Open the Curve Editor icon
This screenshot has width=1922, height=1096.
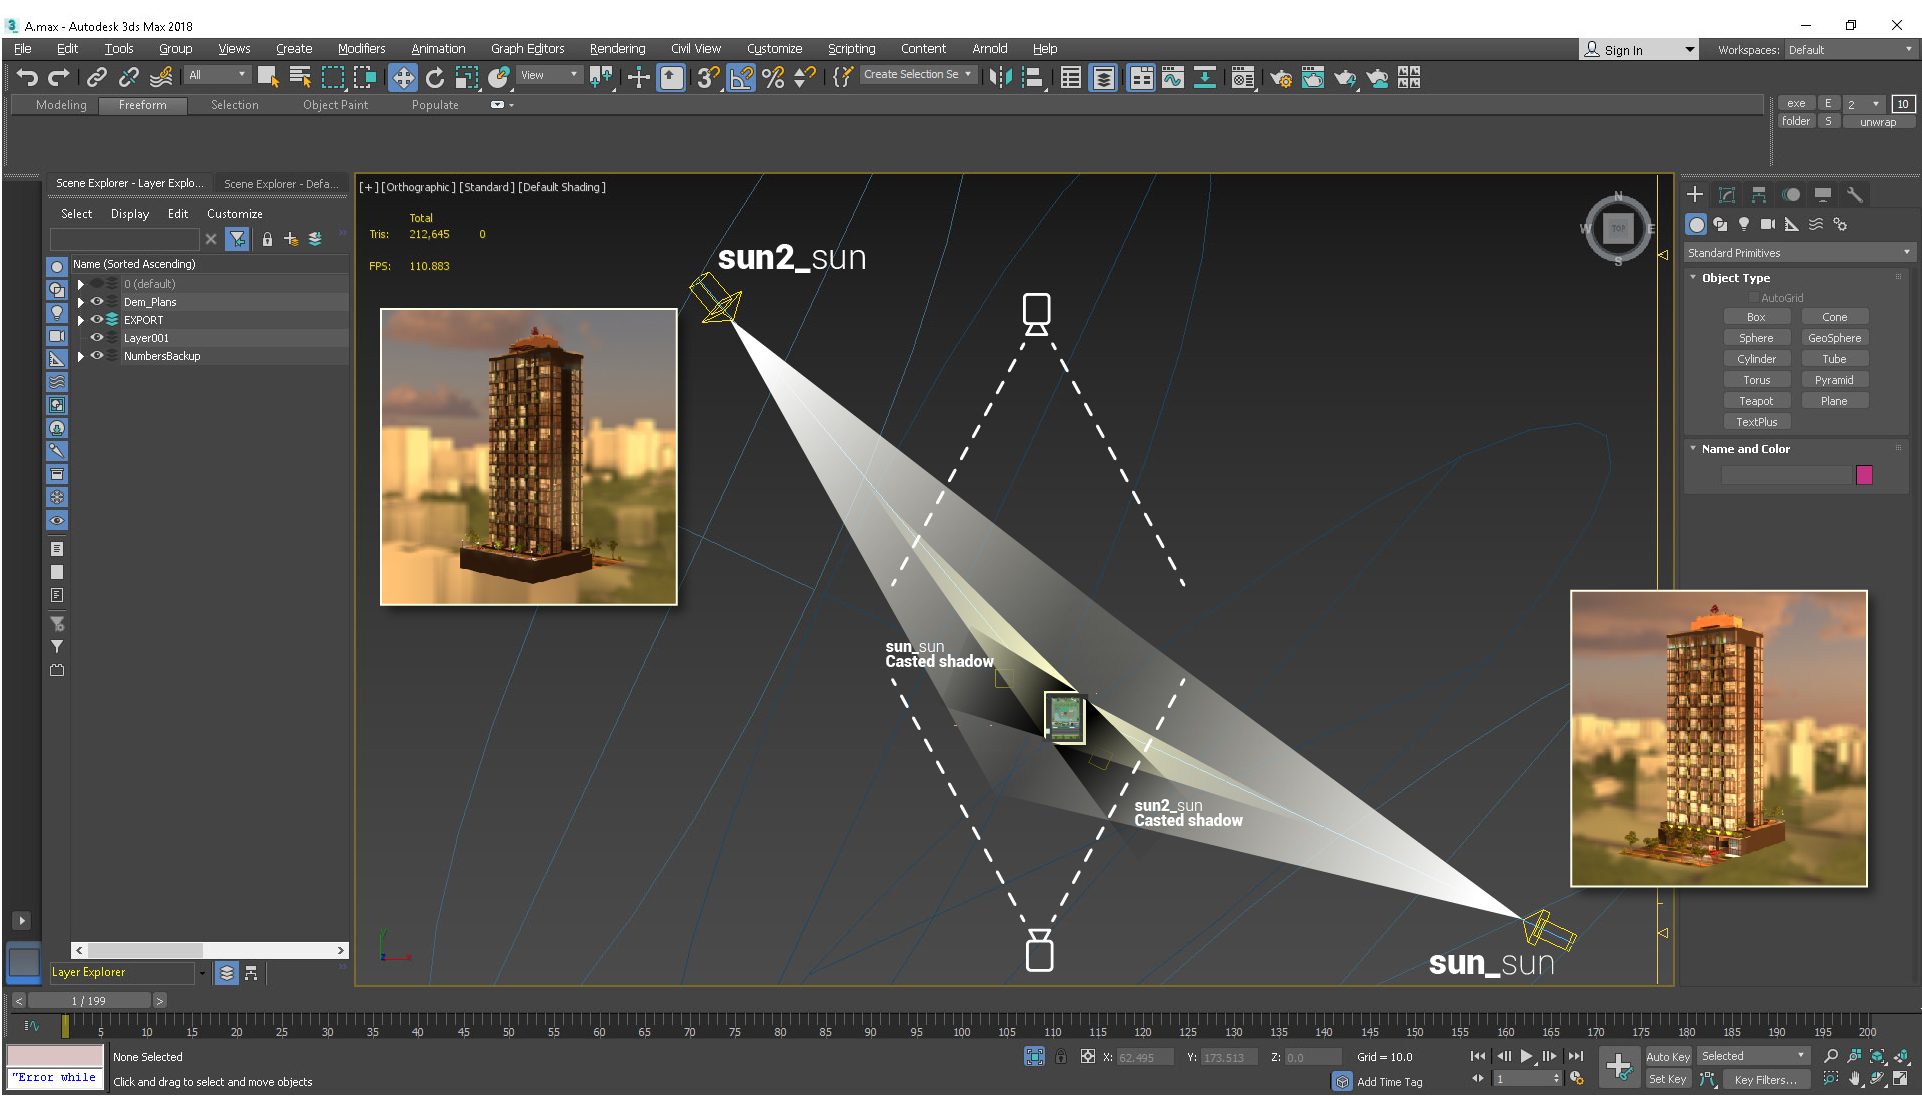[1172, 77]
